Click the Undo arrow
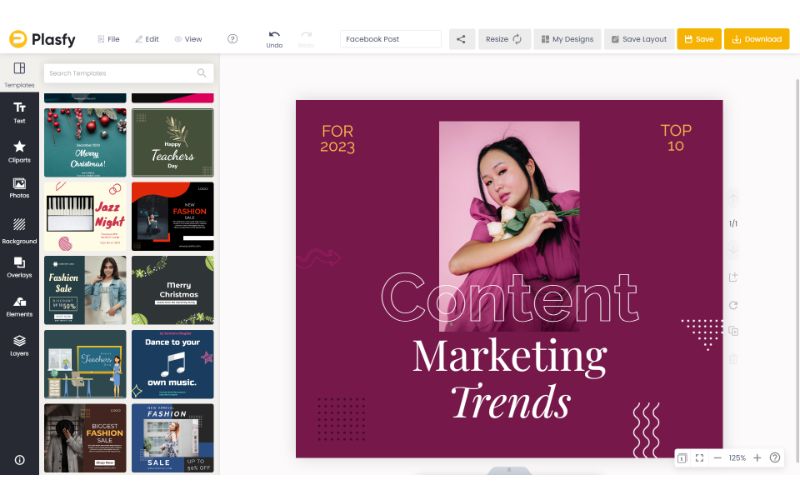Viewport: 800px width, 500px height. pyautogui.click(x=274, y=35)
